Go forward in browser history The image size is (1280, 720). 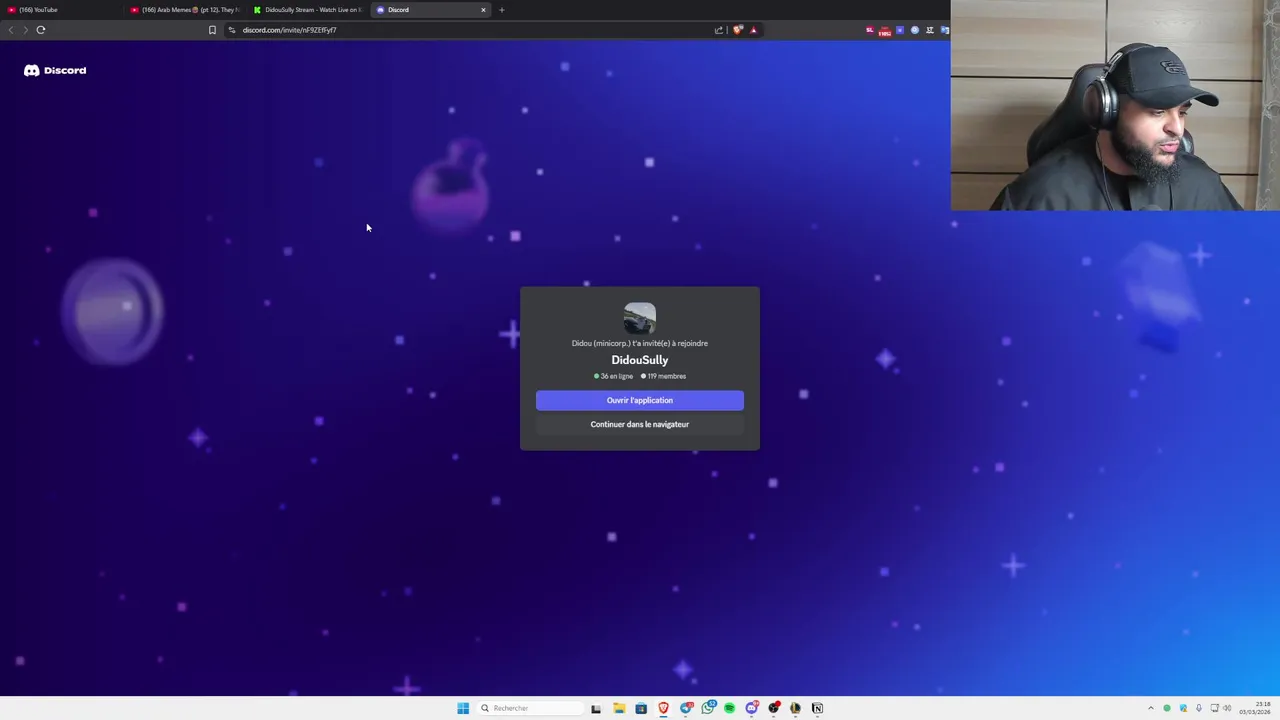pos(25,30)
